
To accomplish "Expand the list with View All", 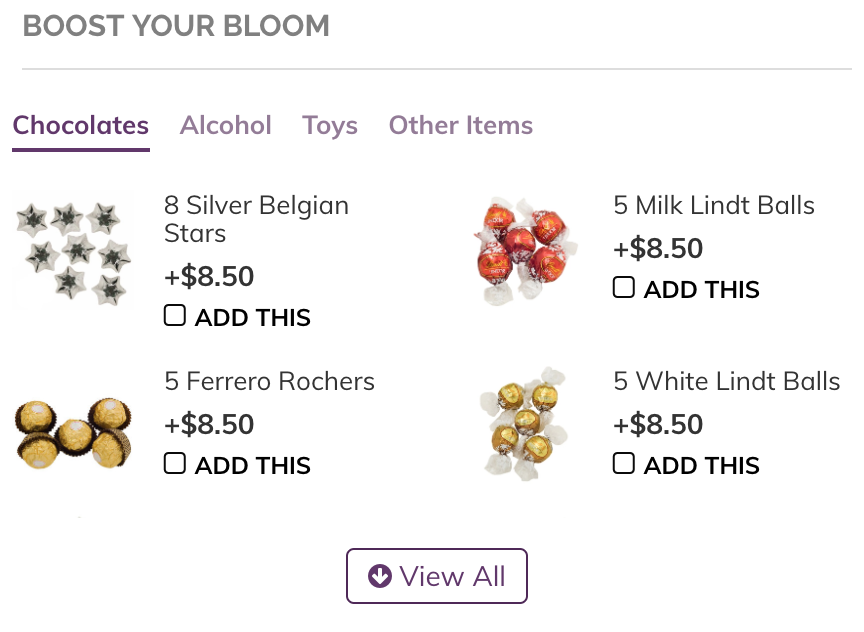I will point(437,576).
